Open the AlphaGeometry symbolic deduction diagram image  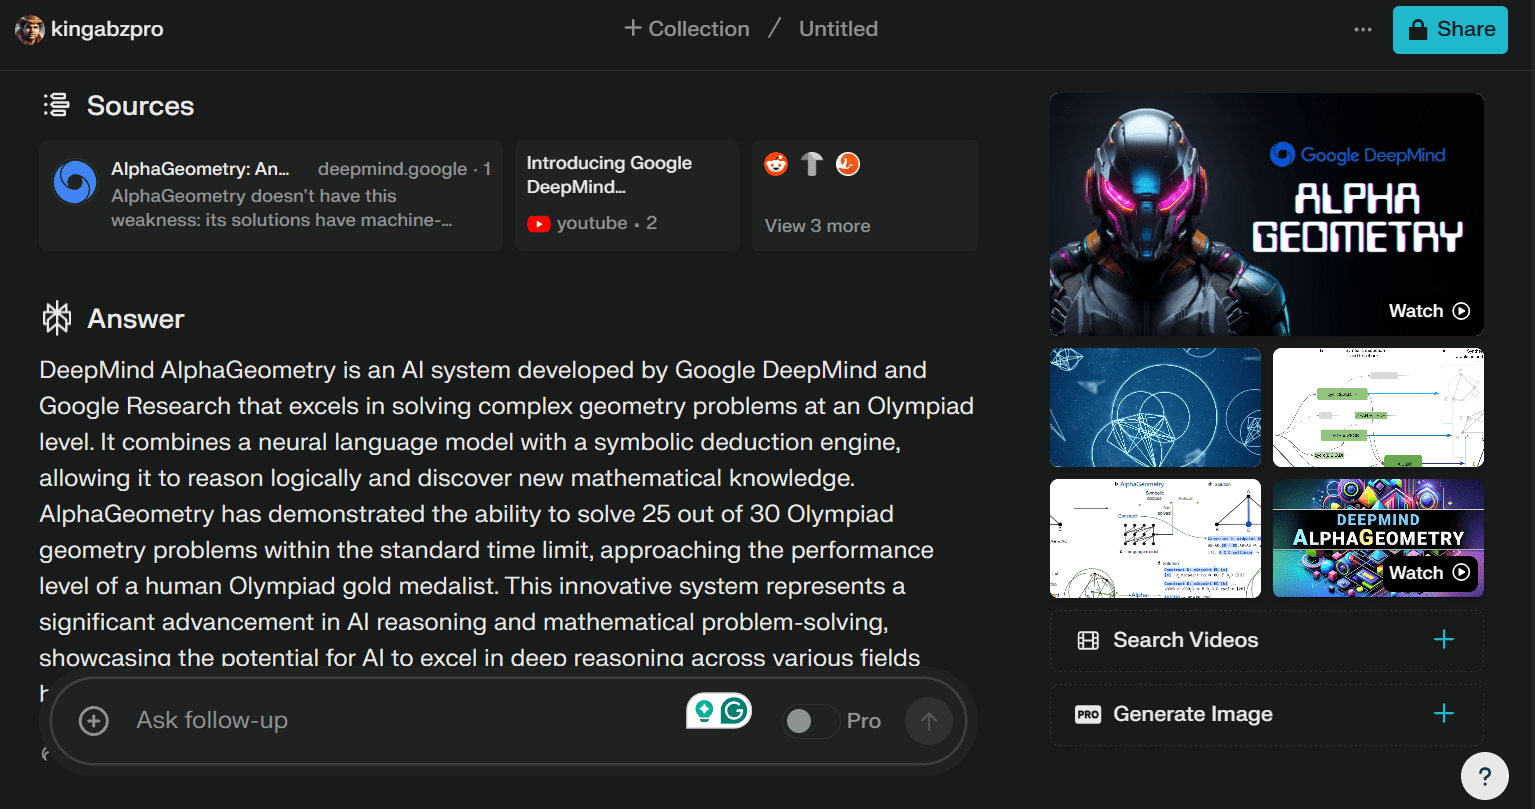coord(1155,538)
